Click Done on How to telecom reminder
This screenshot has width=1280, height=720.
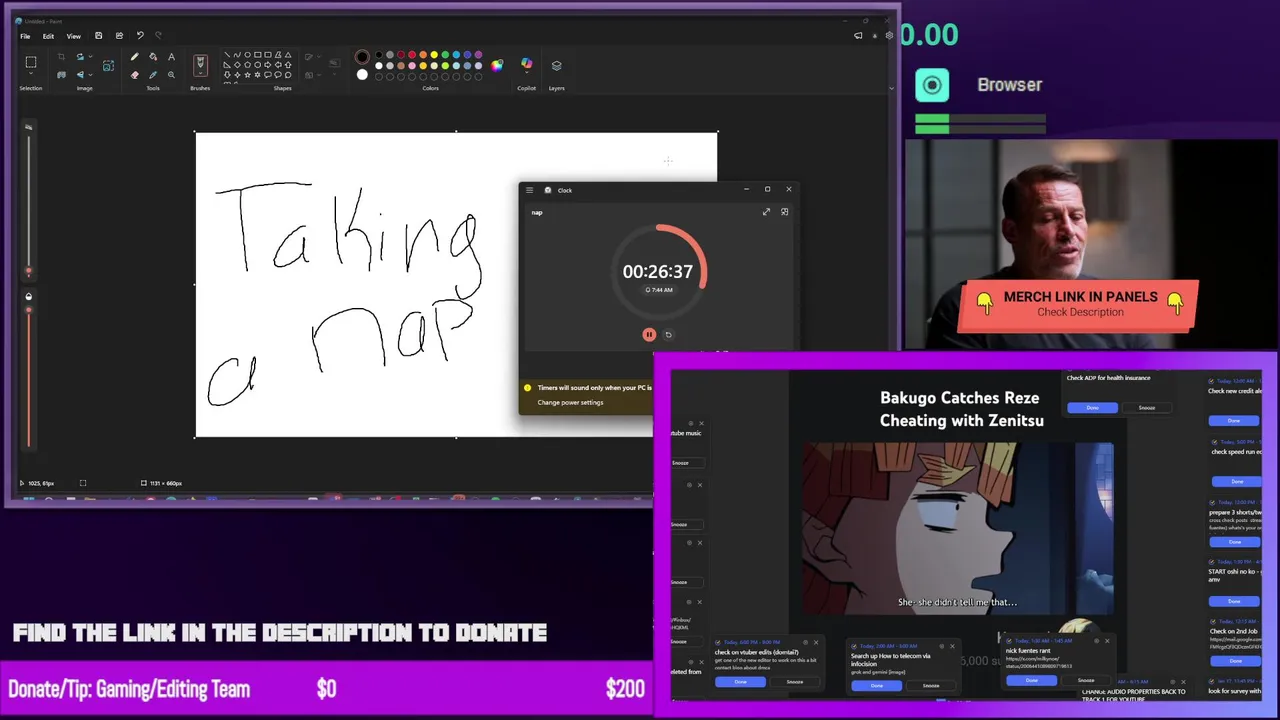tap(877, 685)
